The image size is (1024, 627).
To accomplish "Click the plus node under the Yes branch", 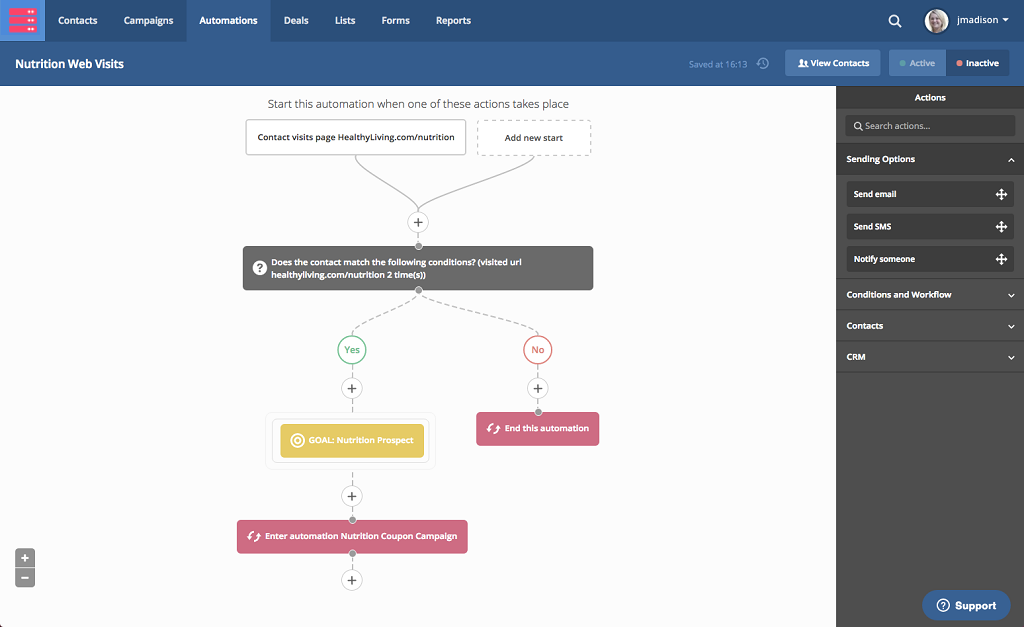I will tap(351, 388).
